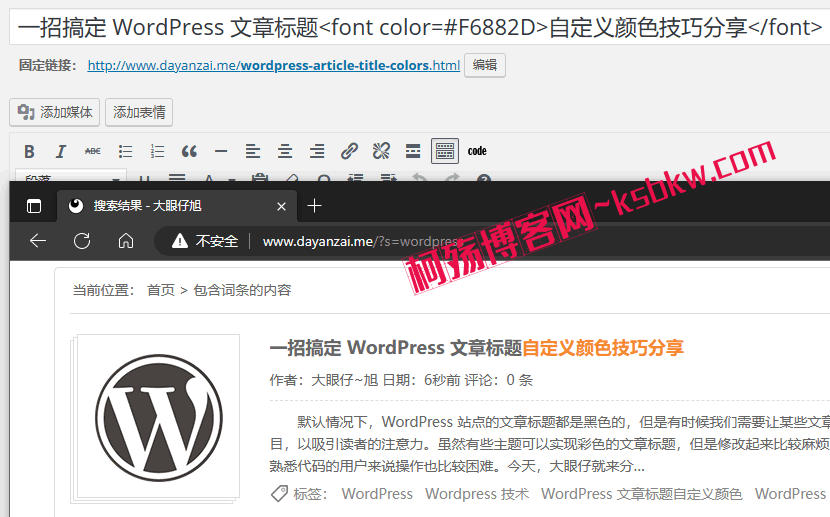Click the 包含词条的内容 breadcrumb text
This screenshot has height=517, width=830.
pyautogui.click(x=242, y=290)
